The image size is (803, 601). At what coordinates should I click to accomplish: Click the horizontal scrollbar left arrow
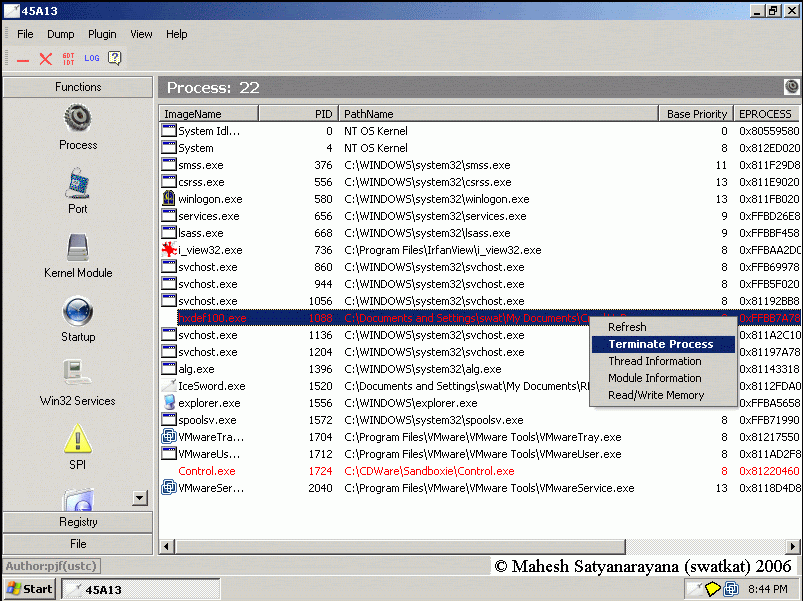[166, 546]
